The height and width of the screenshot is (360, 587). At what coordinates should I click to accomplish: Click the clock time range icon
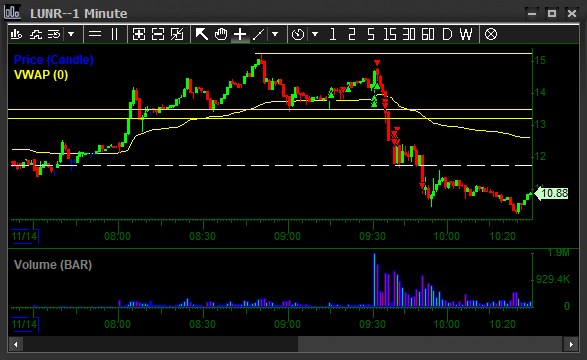click(298, 34)
